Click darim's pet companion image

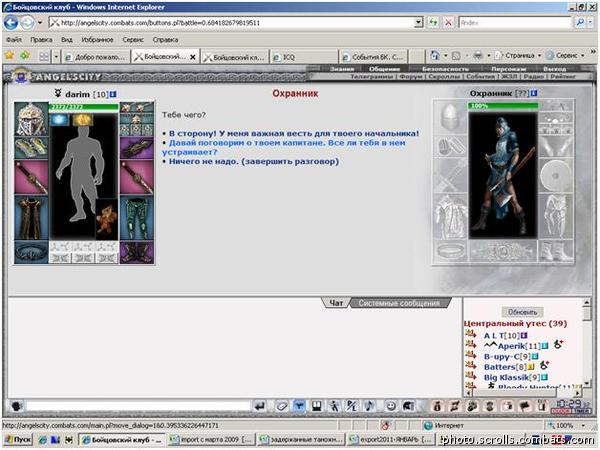pos(107,219)
